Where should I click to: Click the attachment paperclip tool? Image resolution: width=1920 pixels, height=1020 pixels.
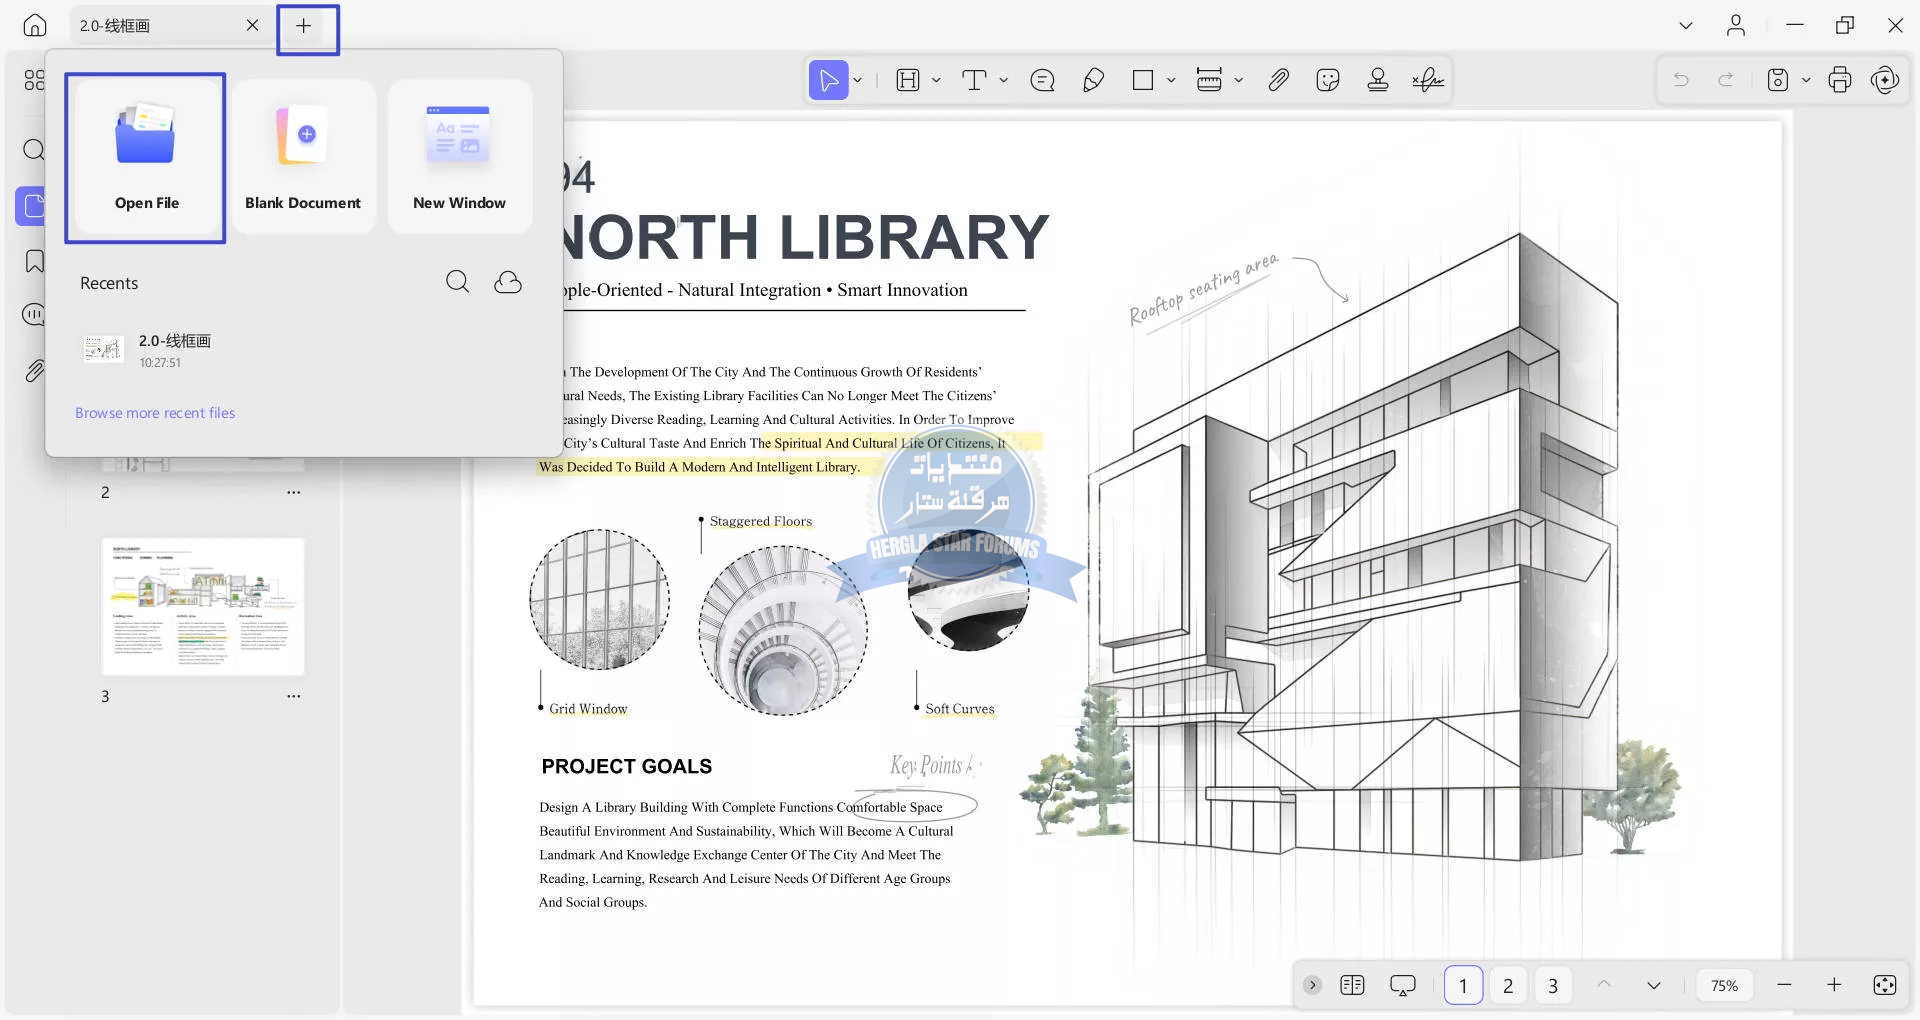click(x=1278, y=80)
